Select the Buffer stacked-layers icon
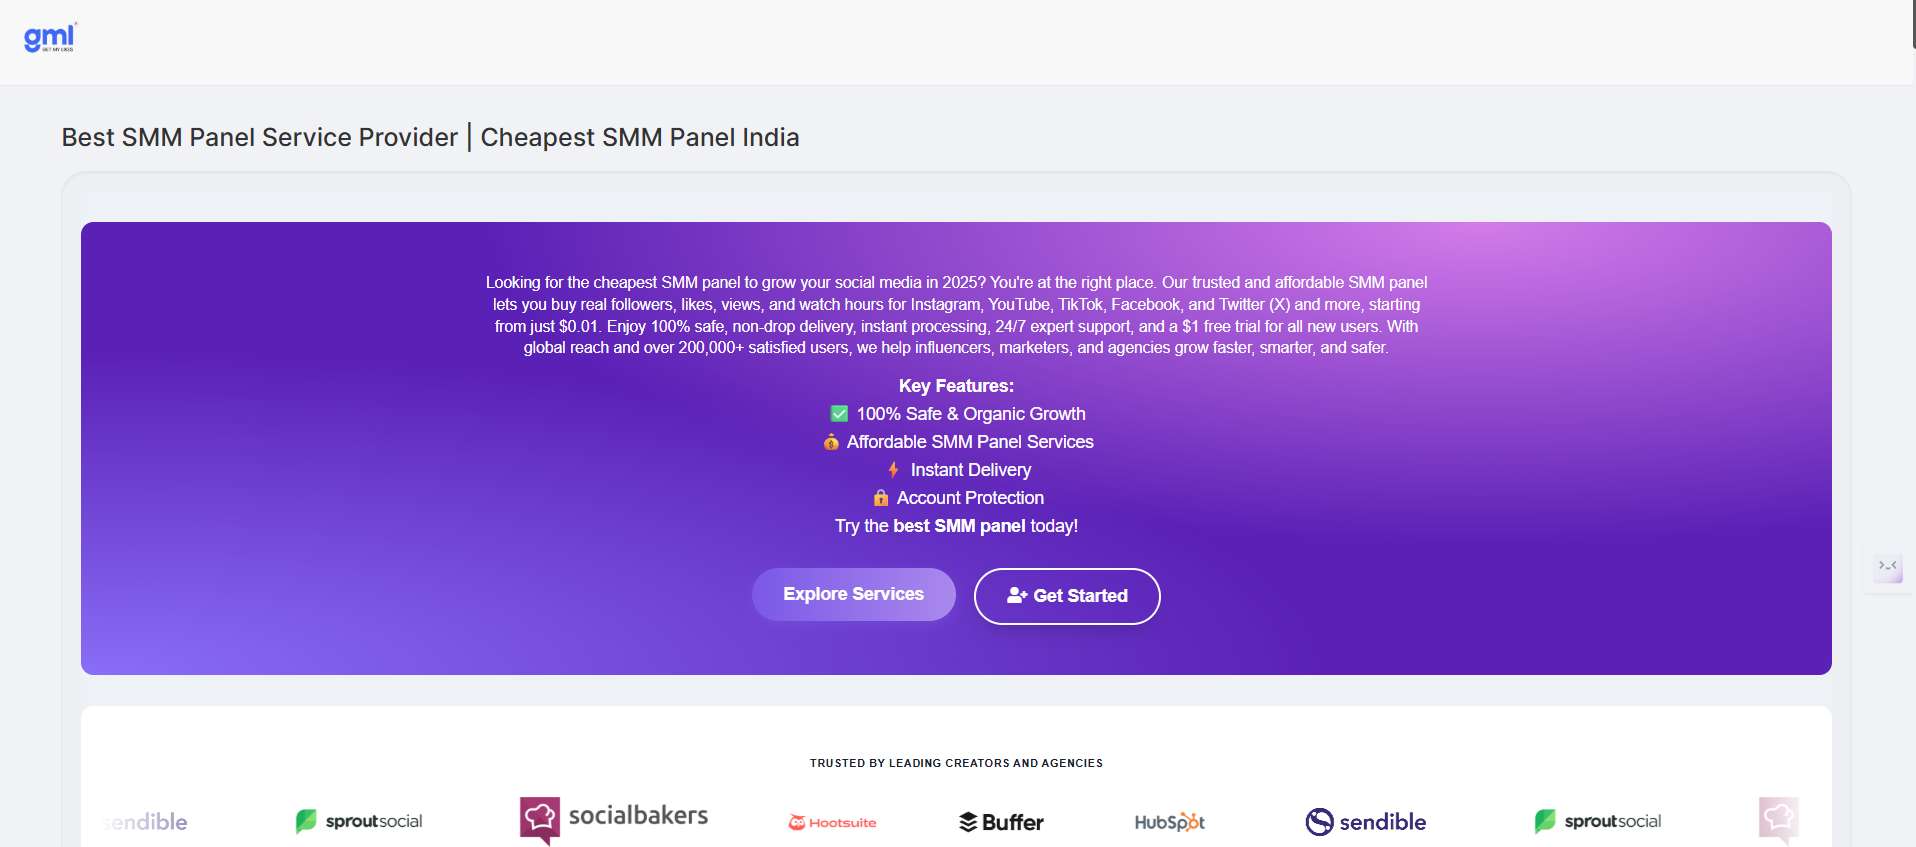The height and width of the screenshot is (847, 1916). (967, 821)
